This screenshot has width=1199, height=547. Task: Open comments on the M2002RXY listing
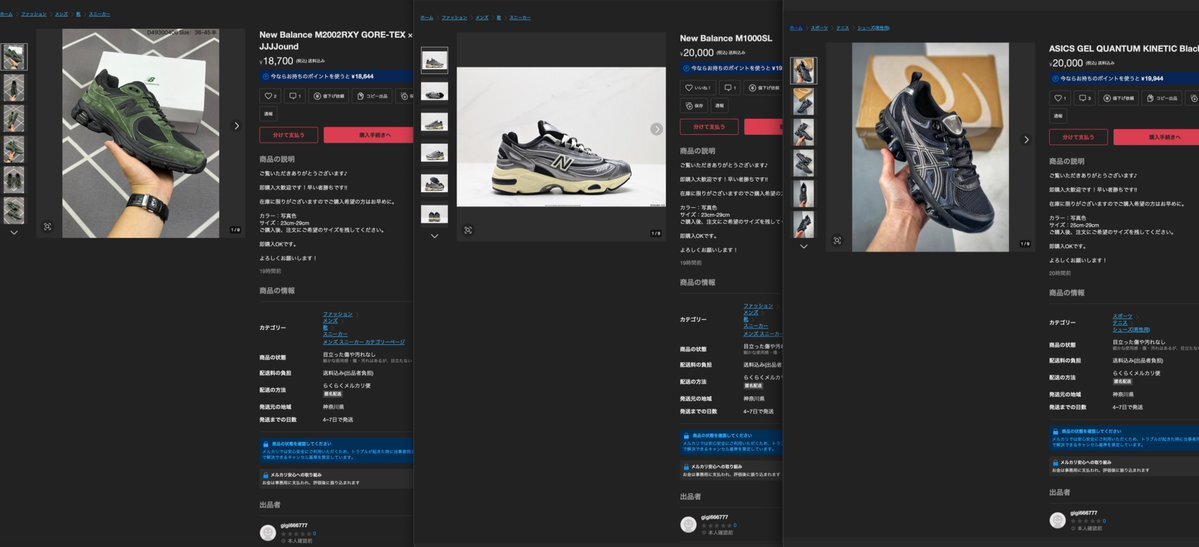pos(294,96)
